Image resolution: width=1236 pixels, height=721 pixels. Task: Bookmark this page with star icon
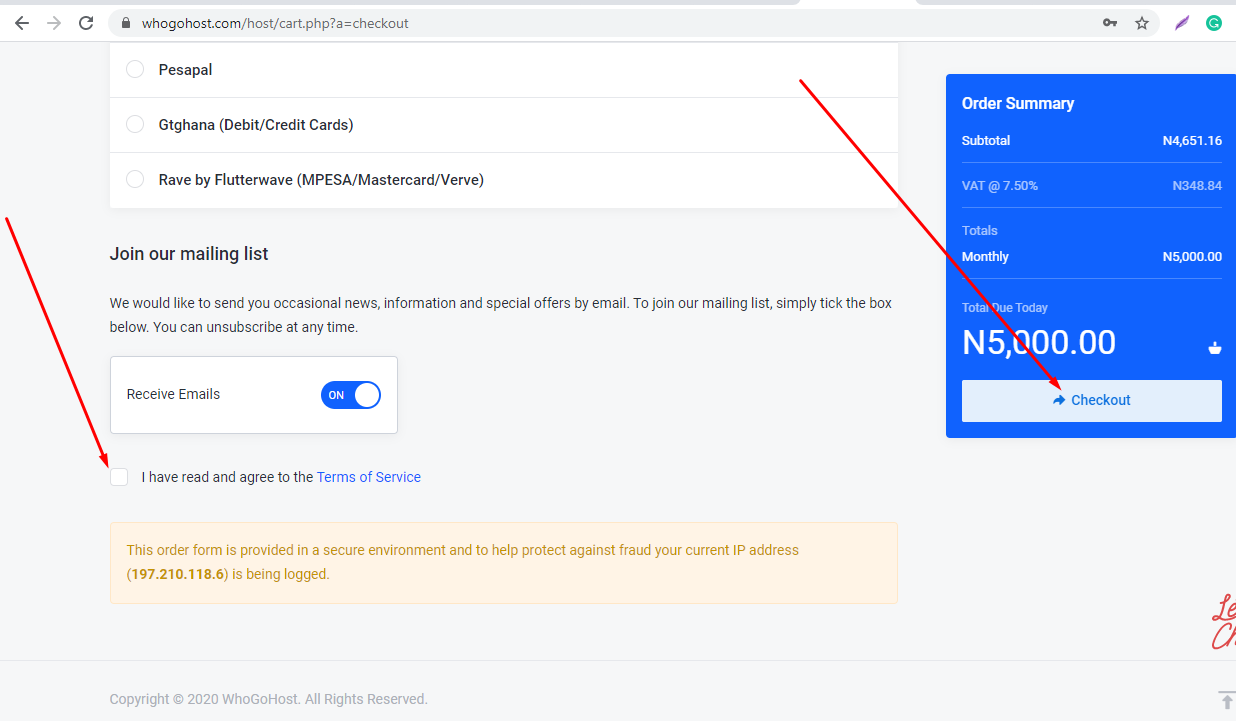tap(1142, 23)
